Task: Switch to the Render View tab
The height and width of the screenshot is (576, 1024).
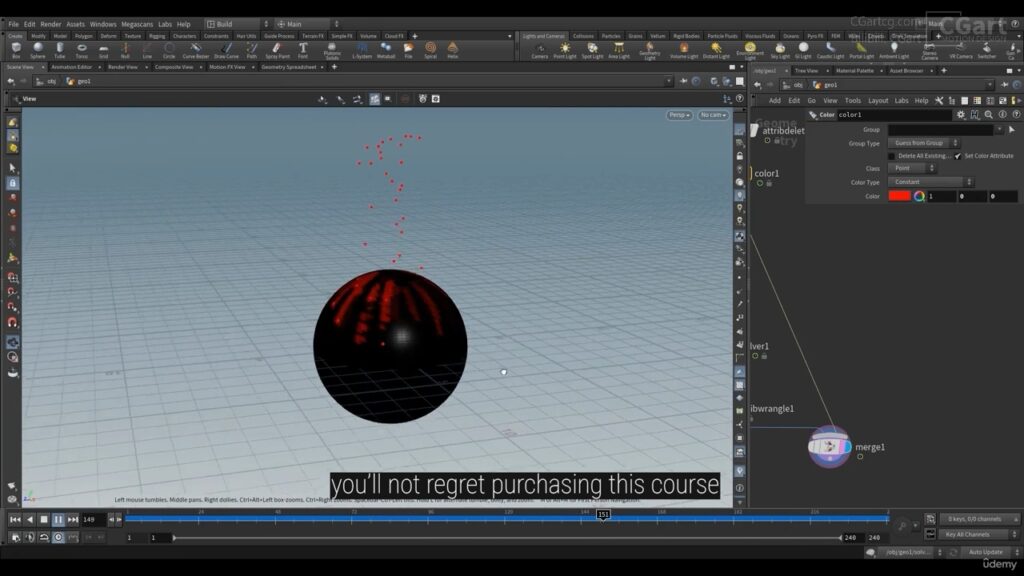Action: tap(122, 67)
